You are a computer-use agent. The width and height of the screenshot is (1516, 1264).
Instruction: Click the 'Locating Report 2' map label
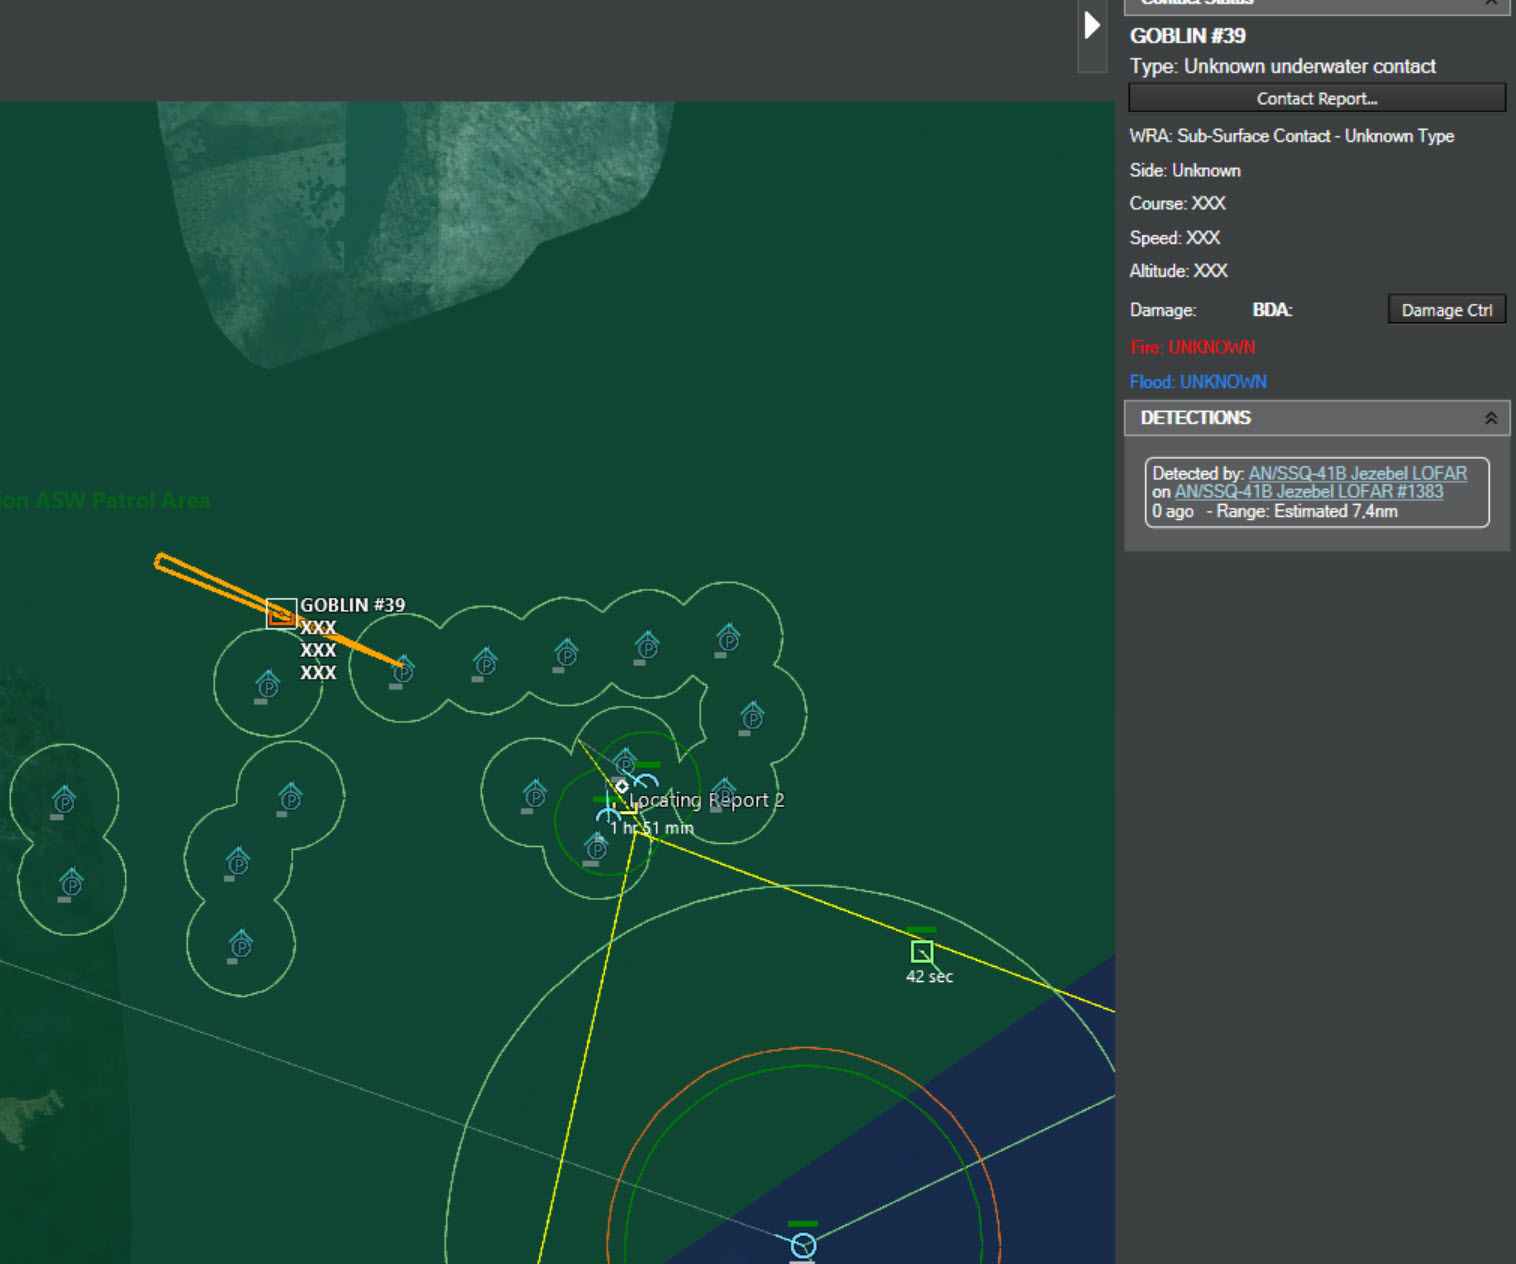tap(707, 800)
